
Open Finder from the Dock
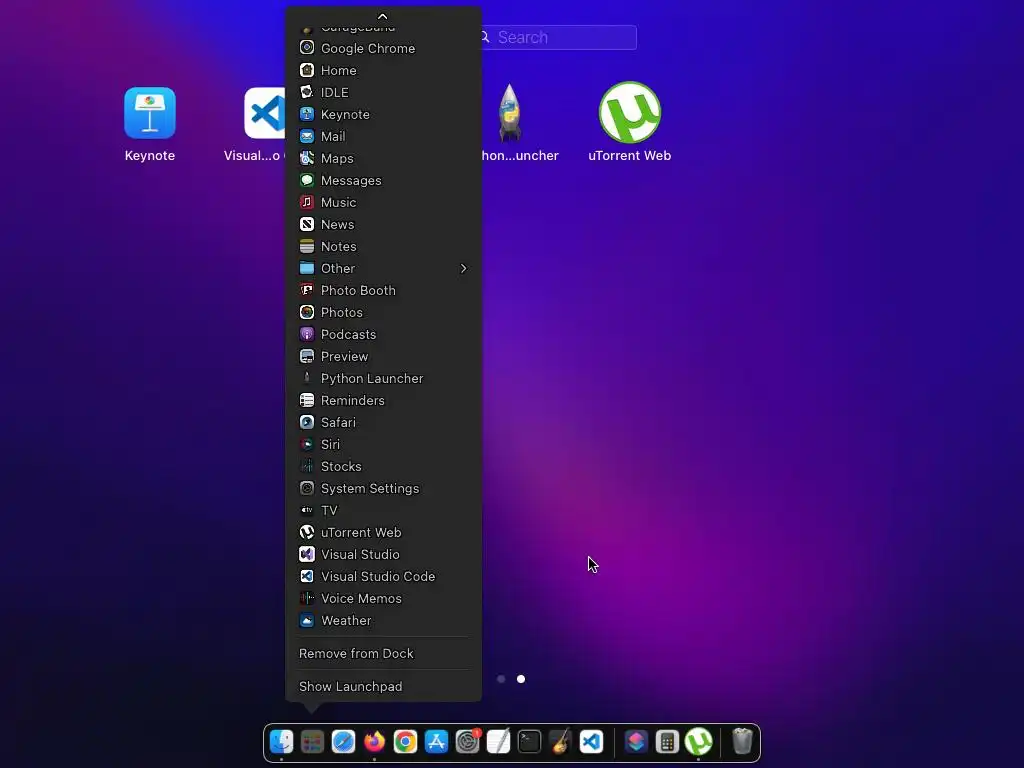281,742
